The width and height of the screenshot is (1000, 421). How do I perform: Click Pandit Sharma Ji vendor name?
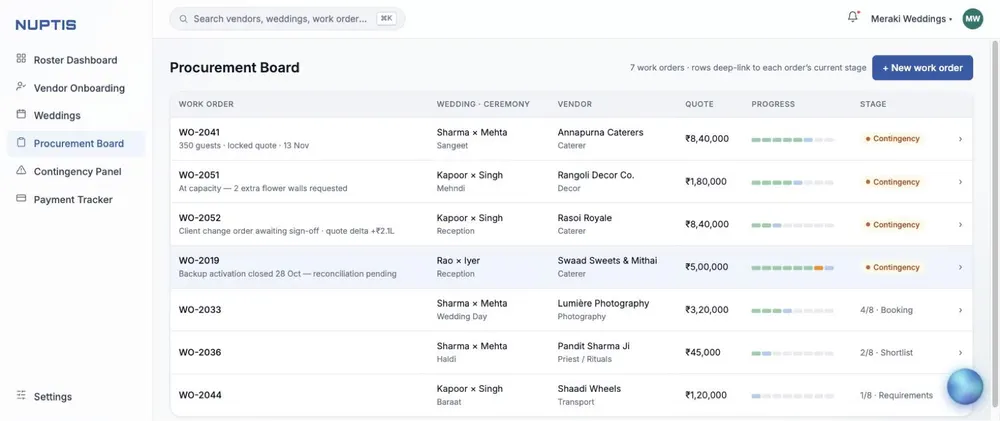[593, 346]
